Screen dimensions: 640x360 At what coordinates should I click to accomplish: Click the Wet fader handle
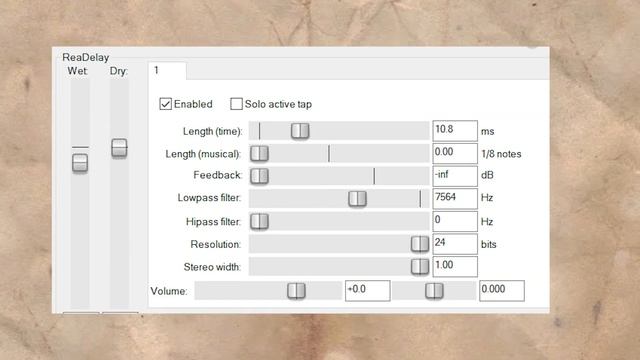pos(80,163)
